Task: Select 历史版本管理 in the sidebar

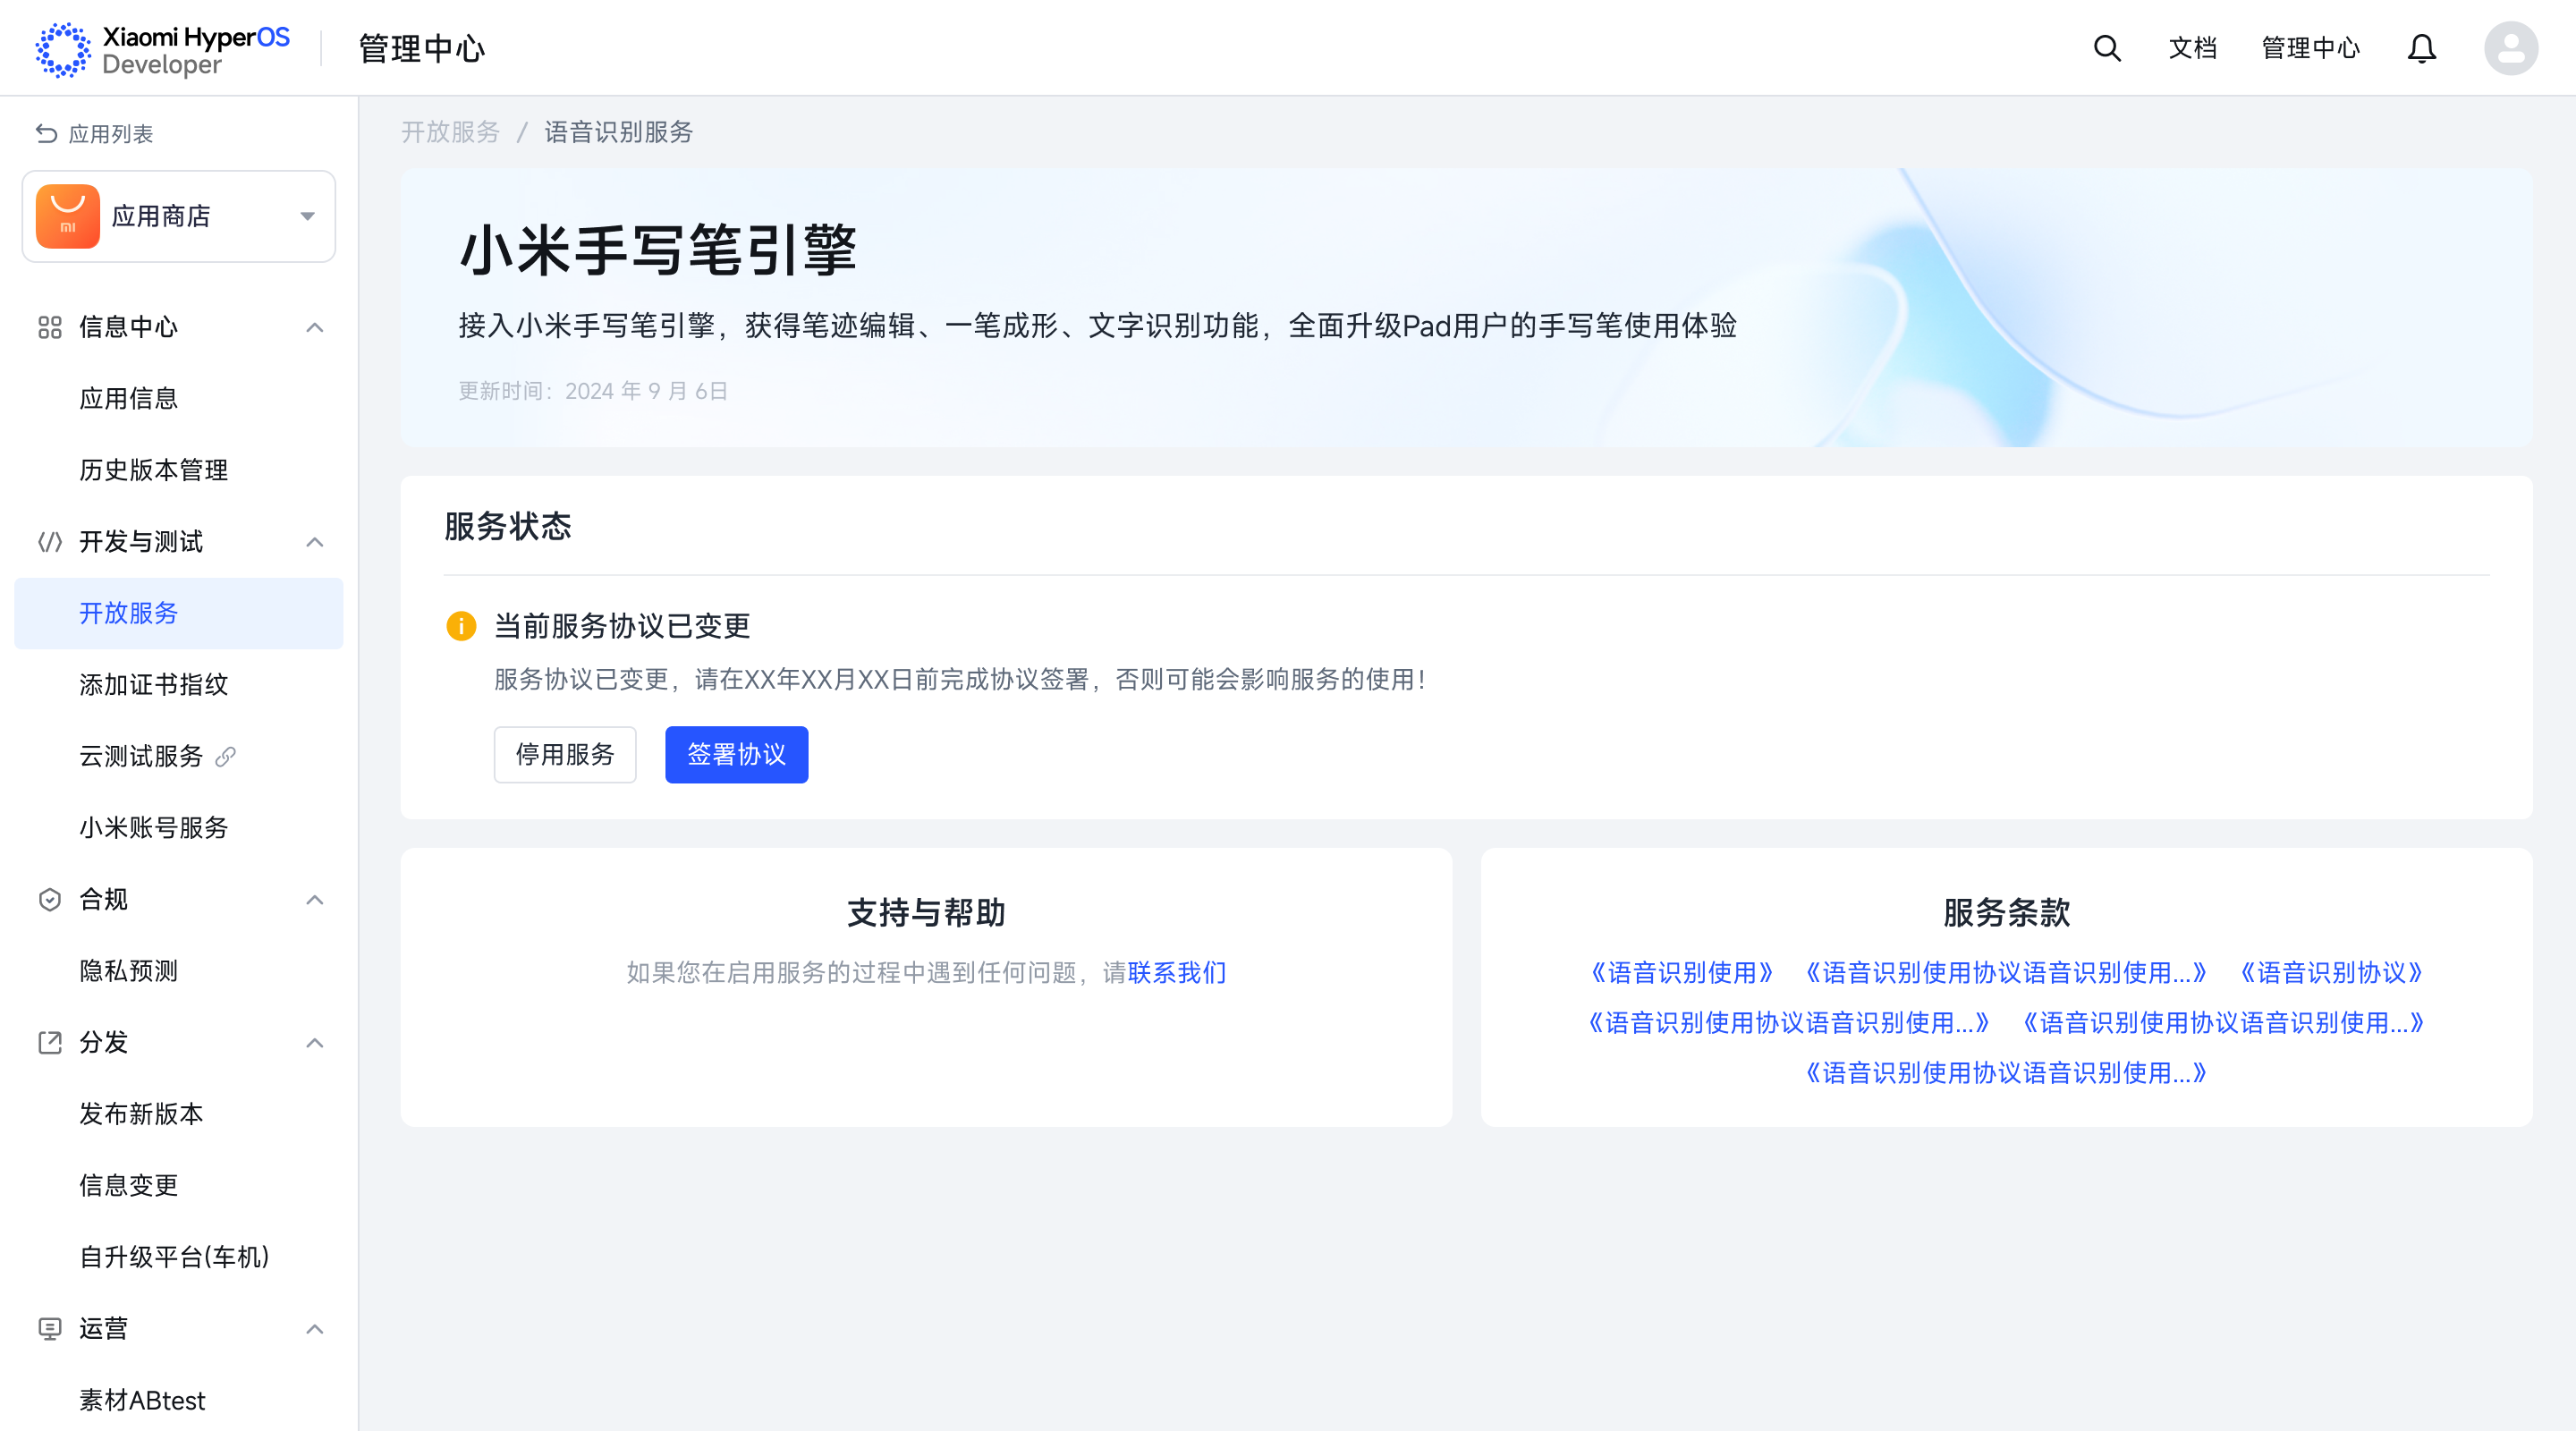Action: click(179, 470)
